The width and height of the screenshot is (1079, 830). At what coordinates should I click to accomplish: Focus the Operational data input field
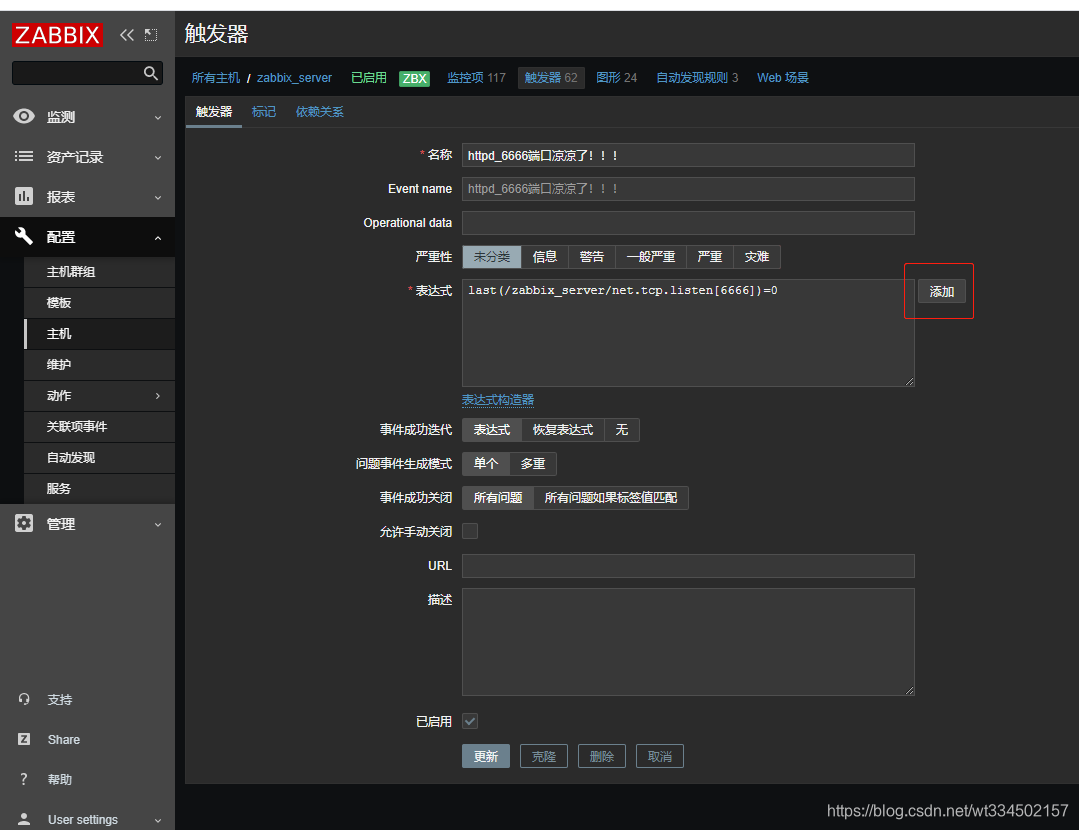coord(688,223)
